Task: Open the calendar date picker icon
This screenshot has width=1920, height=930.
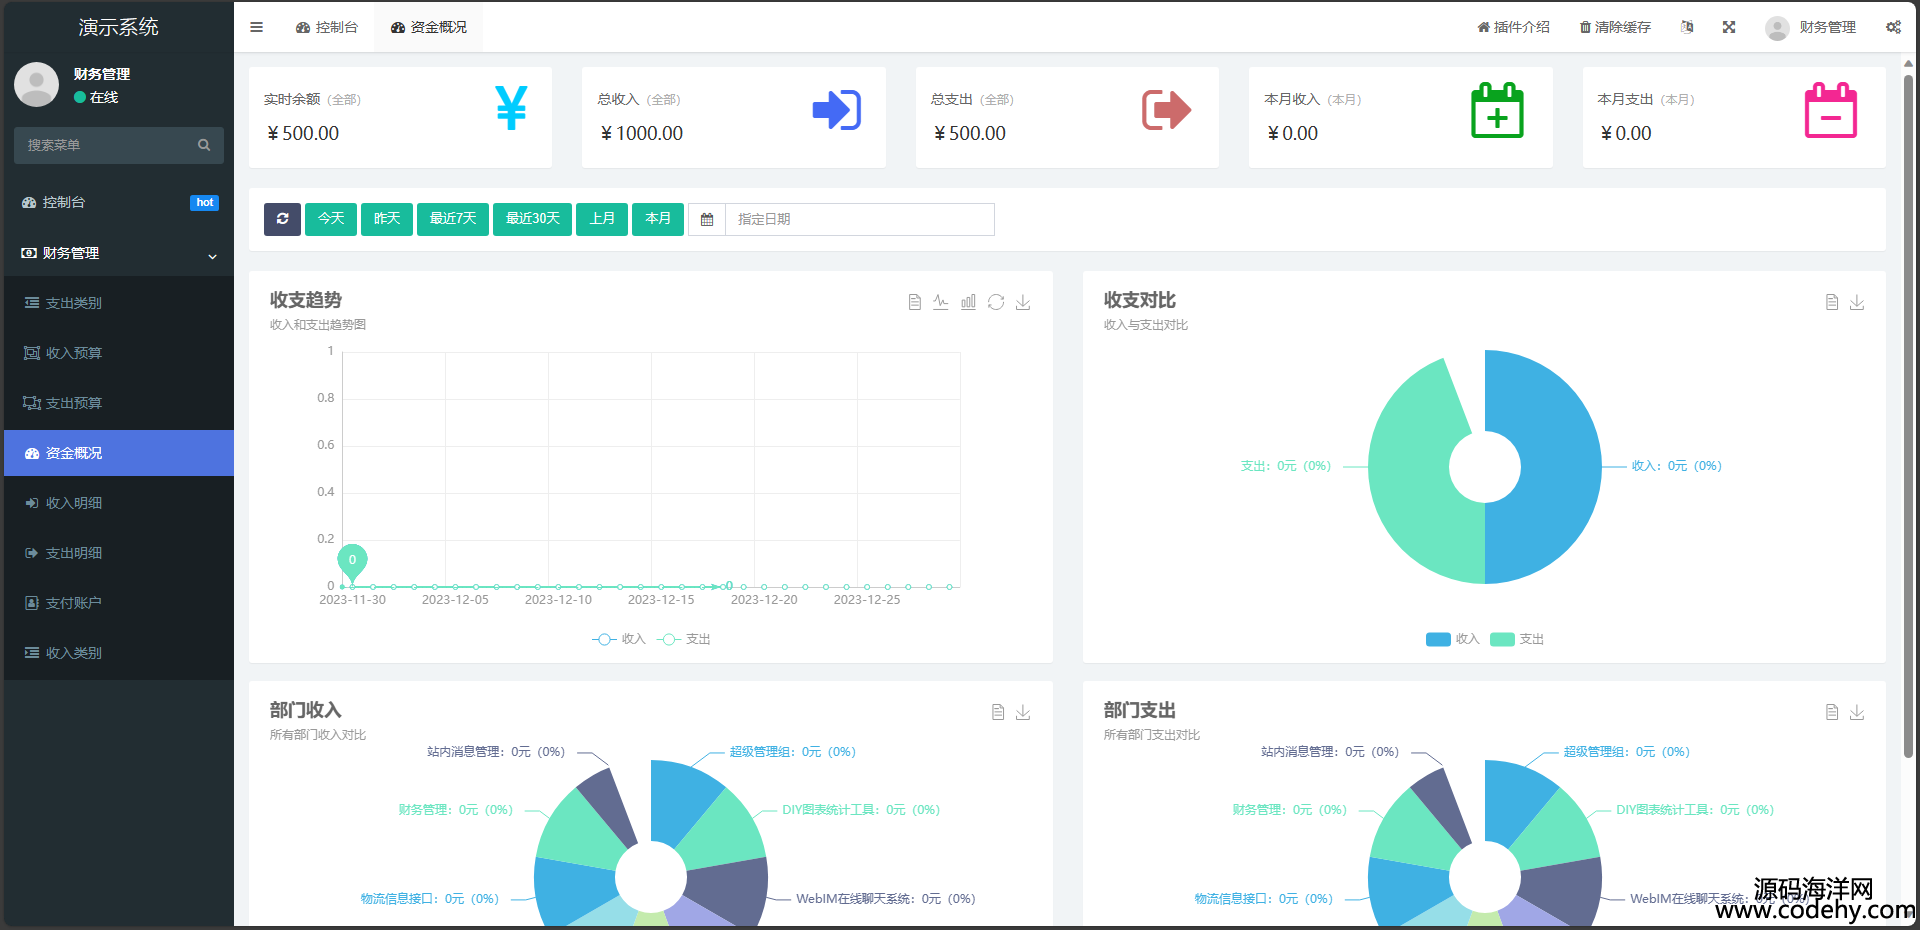Action: [x=707, y=219]
